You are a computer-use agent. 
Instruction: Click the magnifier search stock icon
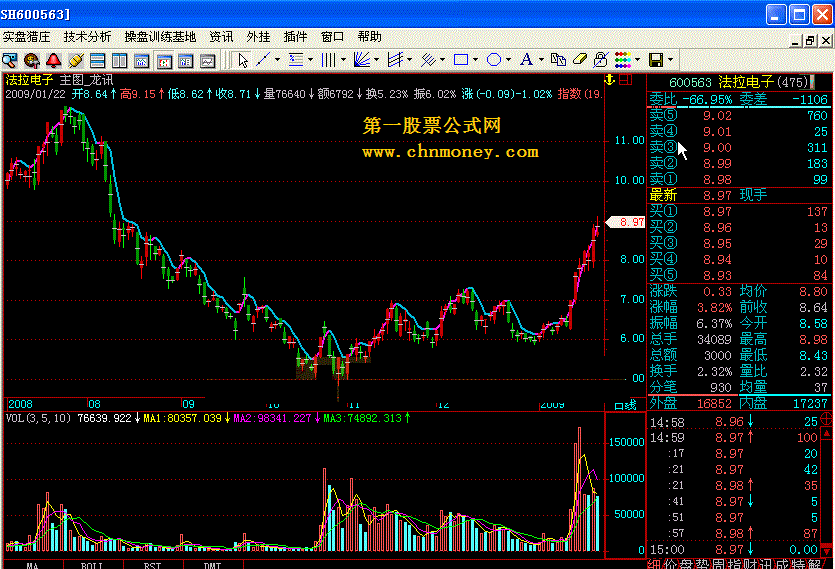tap(10, 60)
